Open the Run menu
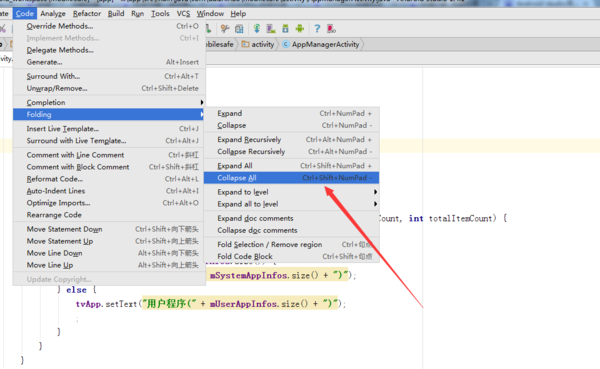The image size is (600, 369). pos(137,13)
